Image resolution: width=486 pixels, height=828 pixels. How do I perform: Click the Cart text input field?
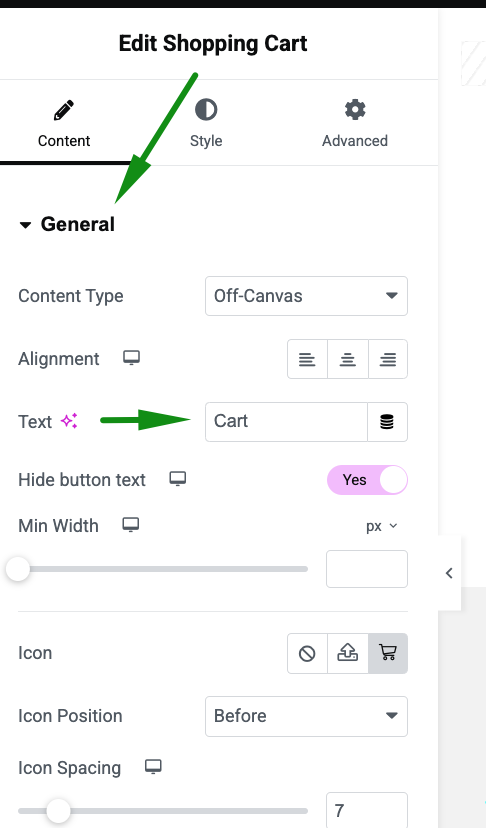tap(286, 422)
